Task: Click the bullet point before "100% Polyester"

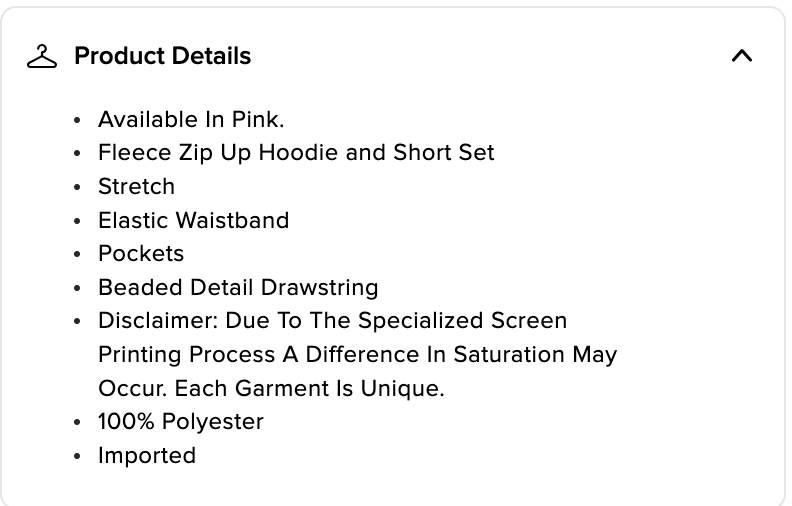Action: point(78,423)
